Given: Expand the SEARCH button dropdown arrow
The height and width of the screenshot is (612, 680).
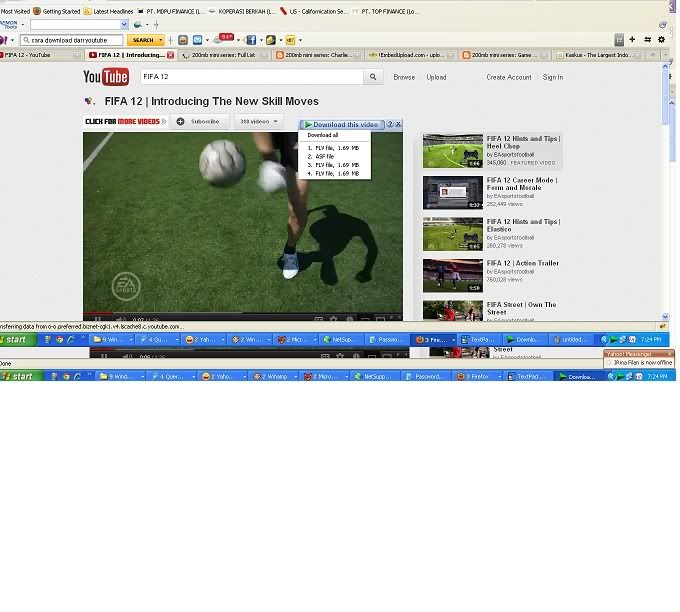Looking at the screenshot, I should (160, 40).
